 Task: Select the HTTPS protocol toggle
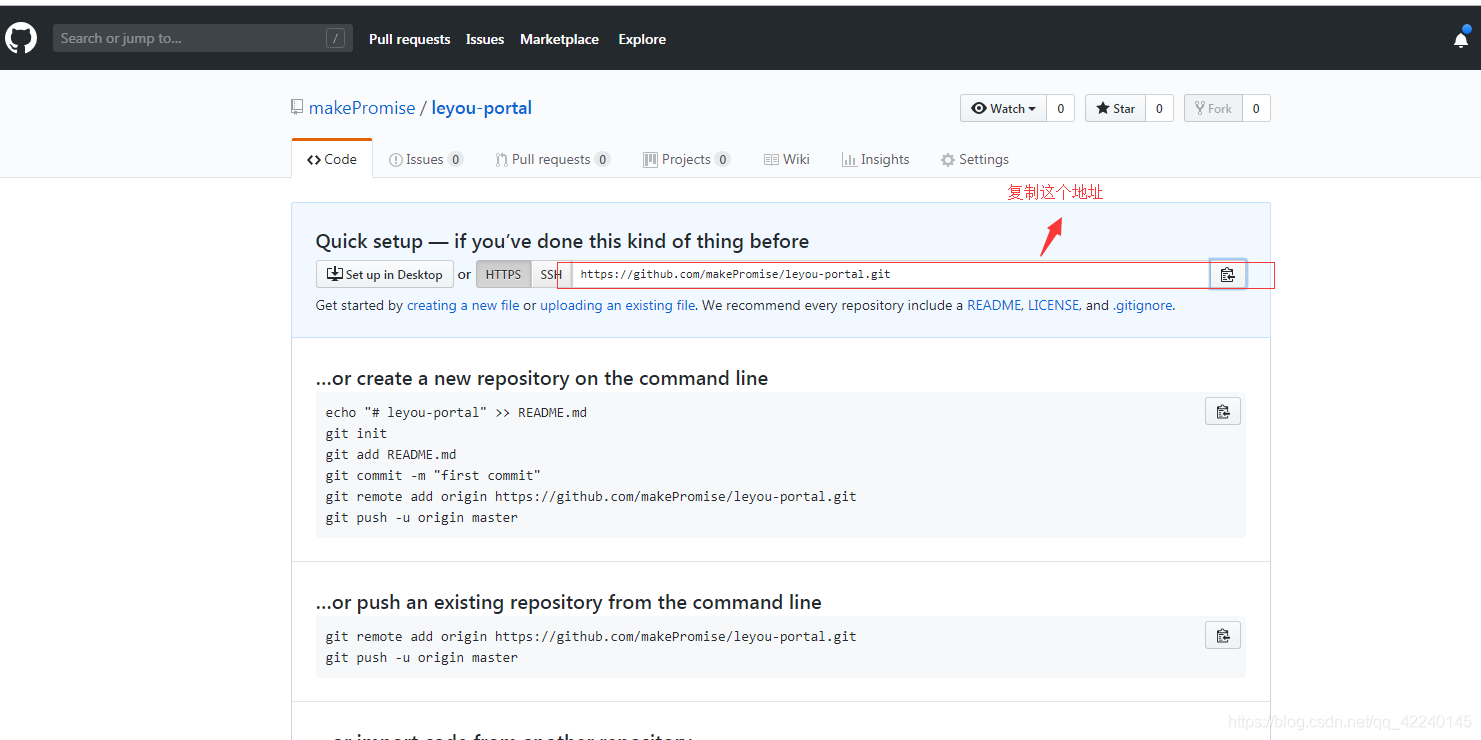(x=503, y=274)
